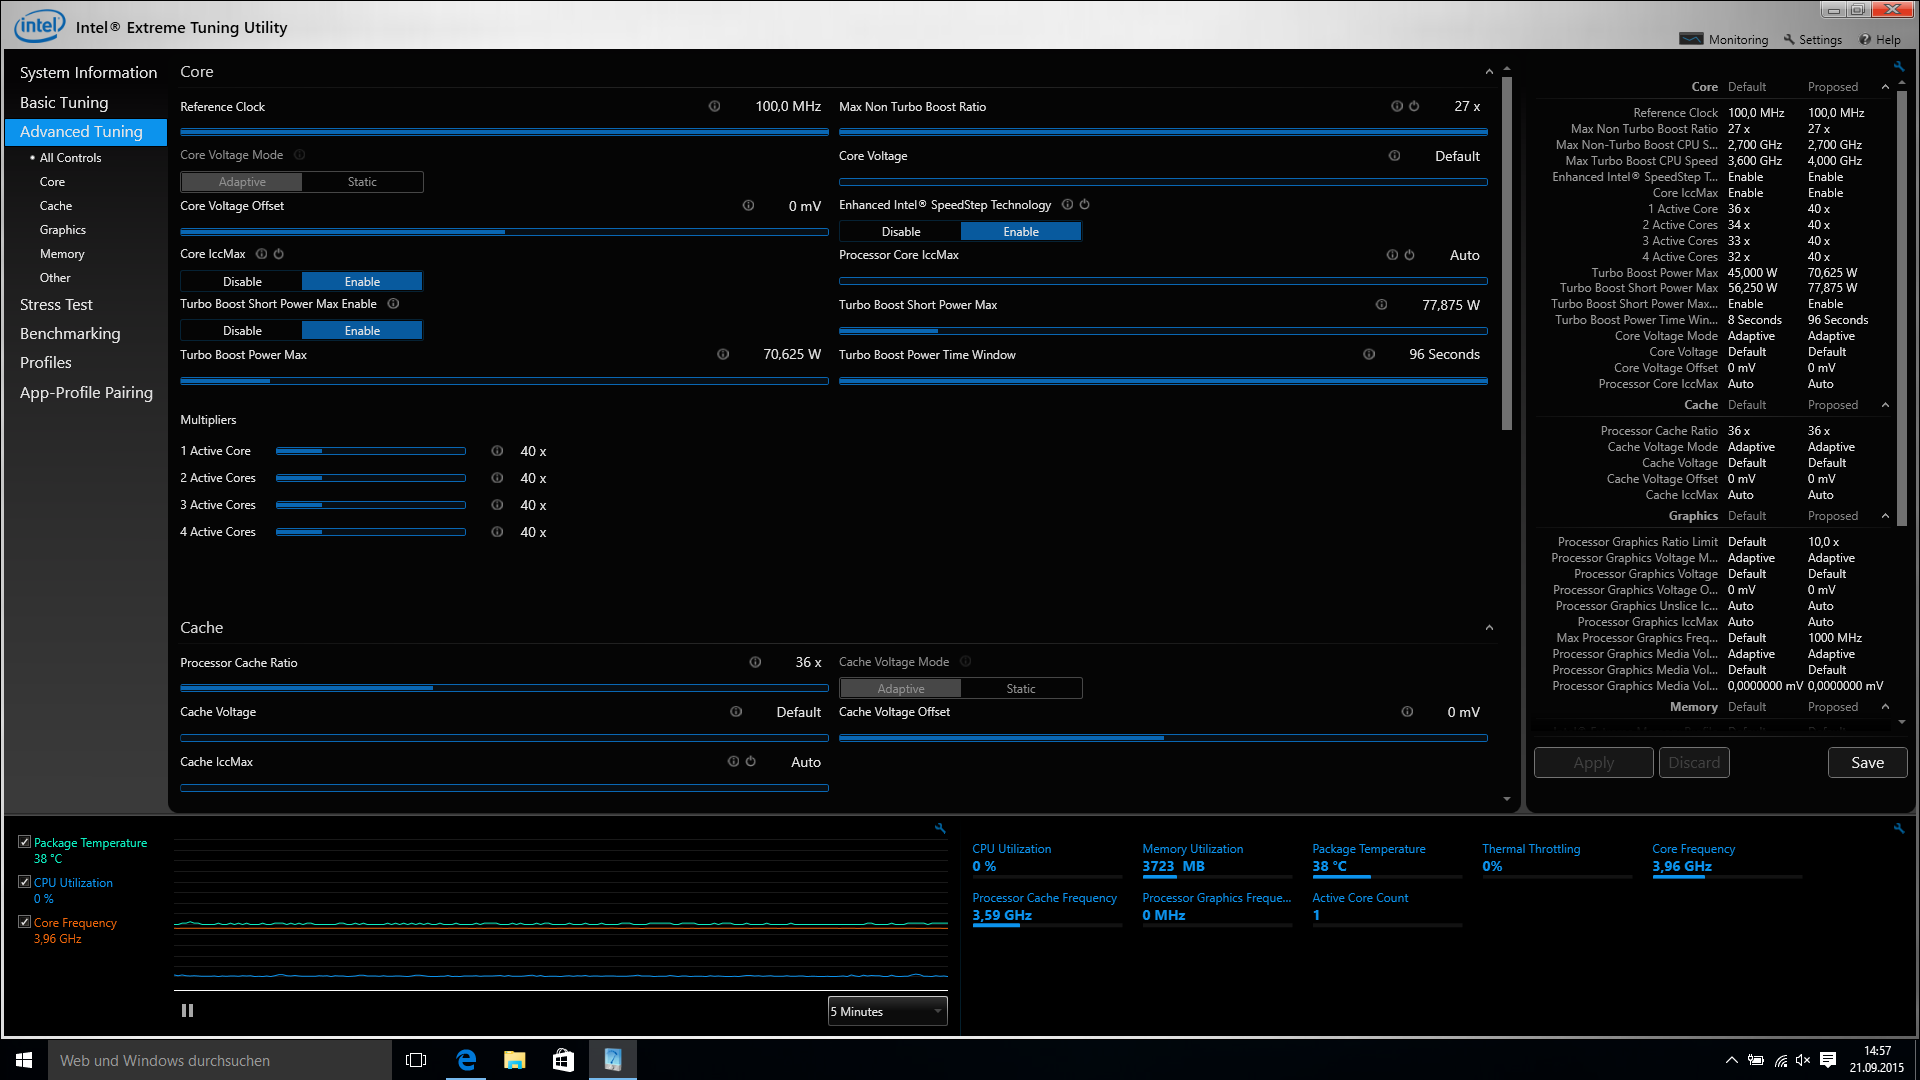Uncheck the CPU Utilization checkbox
The image size is (1920, 1080).
(x=24, y=882)
